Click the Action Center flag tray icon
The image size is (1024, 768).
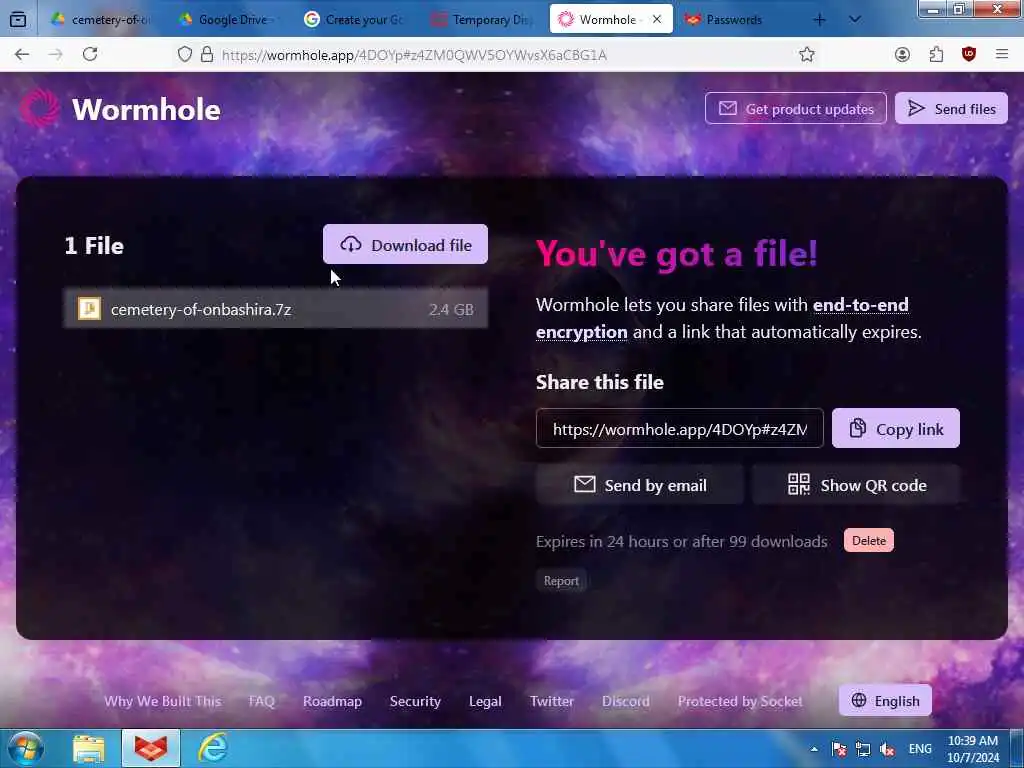[x=839, y=749]
